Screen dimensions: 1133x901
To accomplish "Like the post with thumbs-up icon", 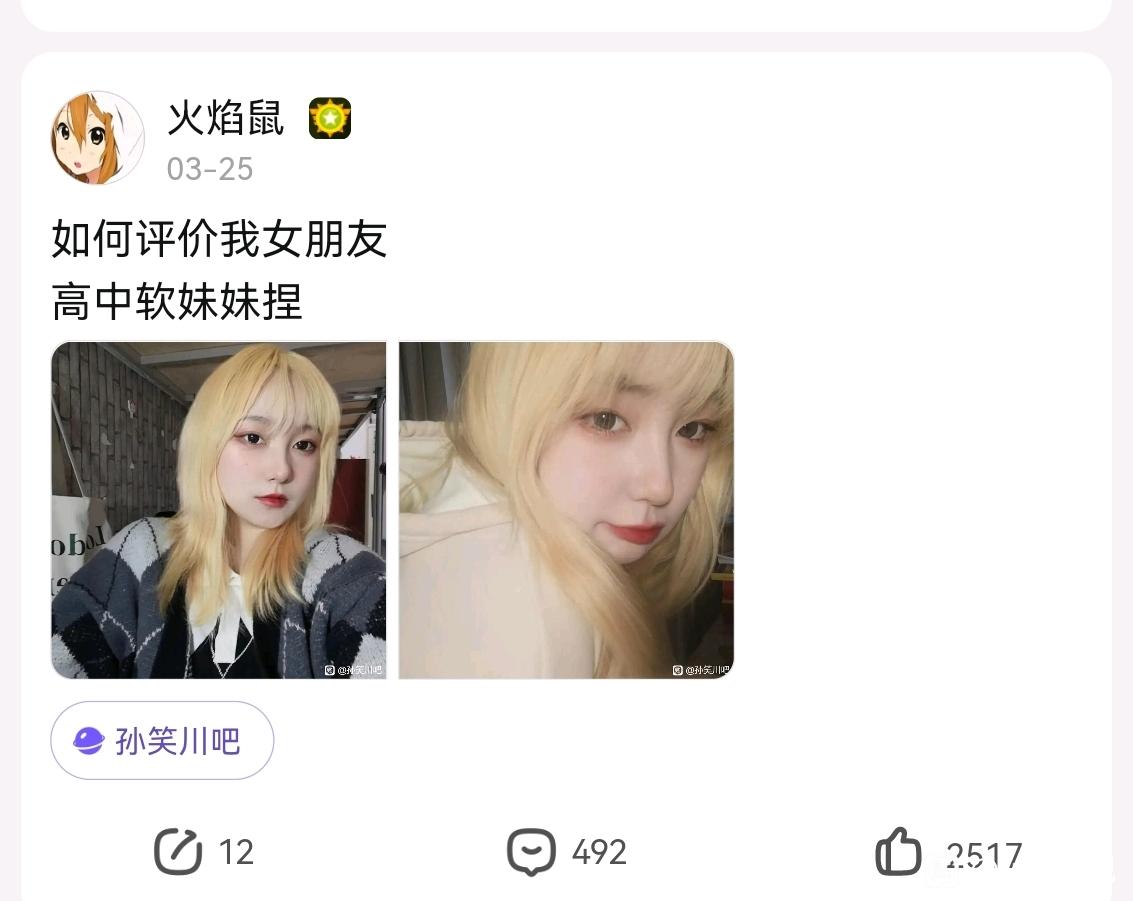I will pyautogui.click(x=898, y=852).
